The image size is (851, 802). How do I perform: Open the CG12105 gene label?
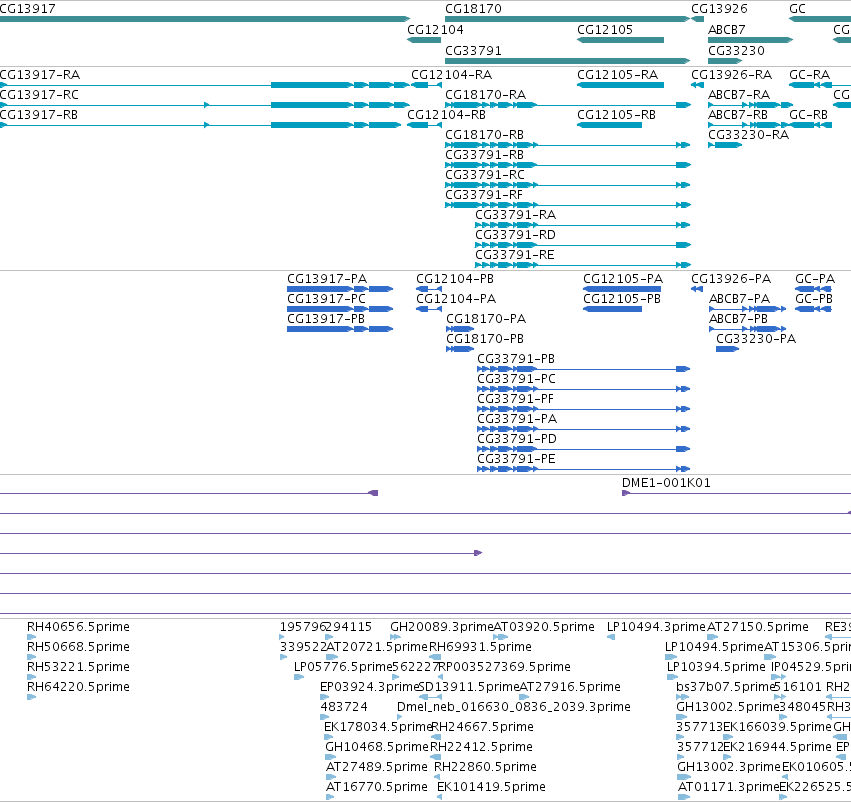coord(605,30)
